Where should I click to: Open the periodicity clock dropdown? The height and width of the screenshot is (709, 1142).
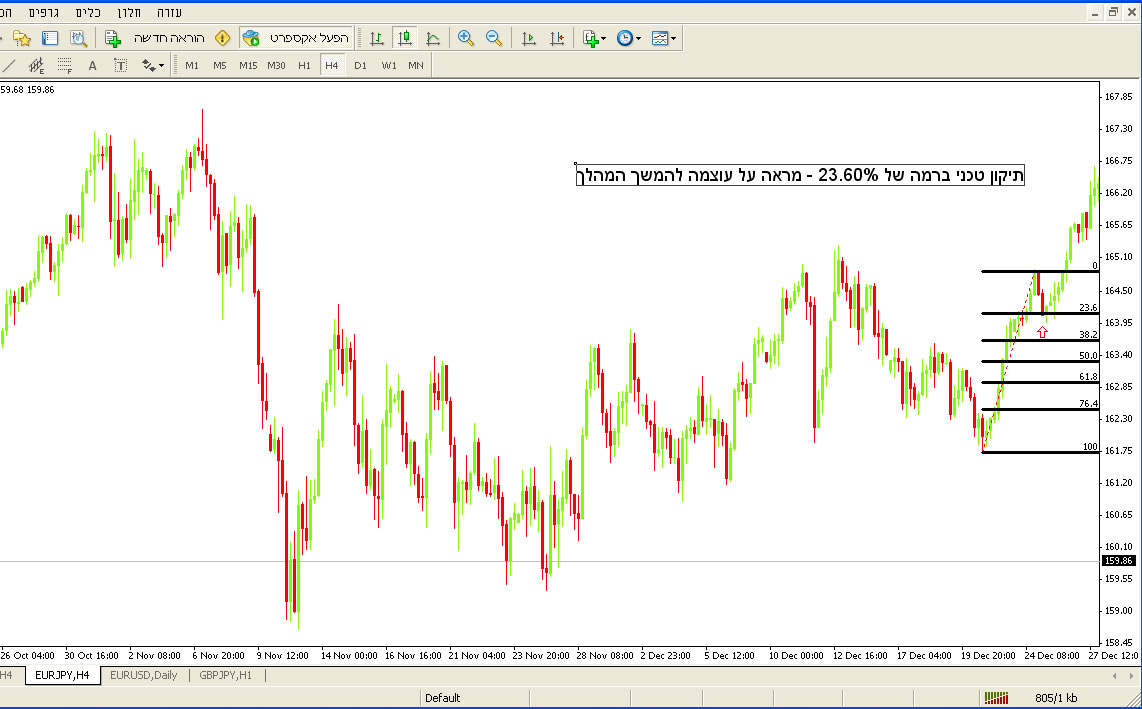[x=629, y=38]
